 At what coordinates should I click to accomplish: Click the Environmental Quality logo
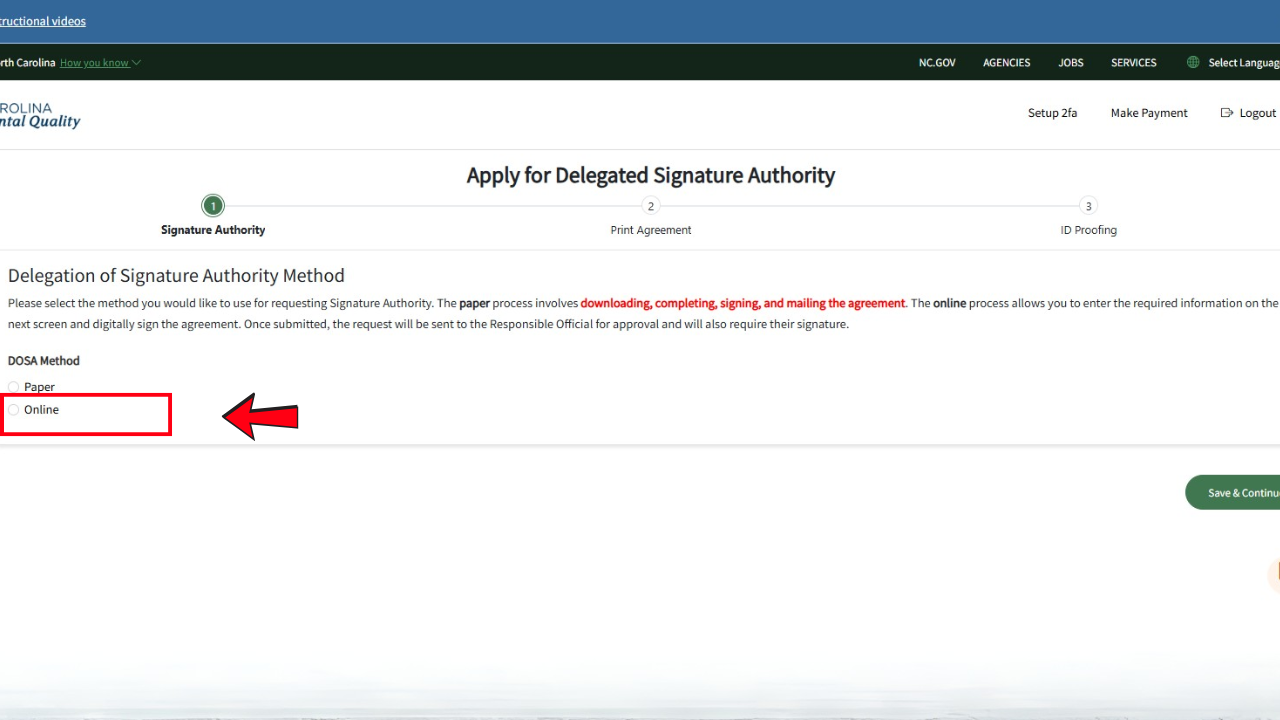point(40,115)
